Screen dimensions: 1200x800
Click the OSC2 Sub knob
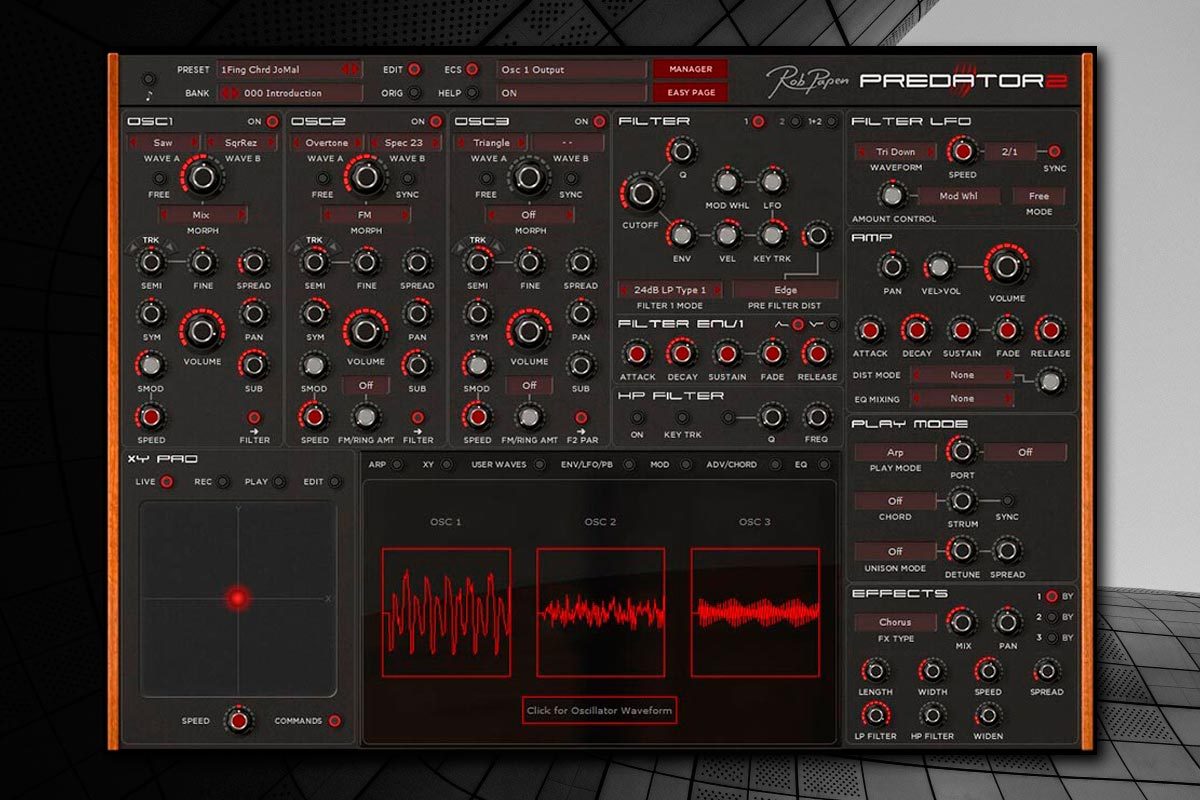click(417, 365)
